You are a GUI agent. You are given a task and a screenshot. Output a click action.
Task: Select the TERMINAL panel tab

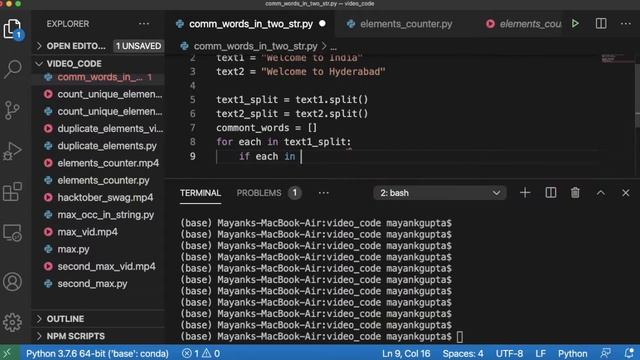[x=200, y=193]
